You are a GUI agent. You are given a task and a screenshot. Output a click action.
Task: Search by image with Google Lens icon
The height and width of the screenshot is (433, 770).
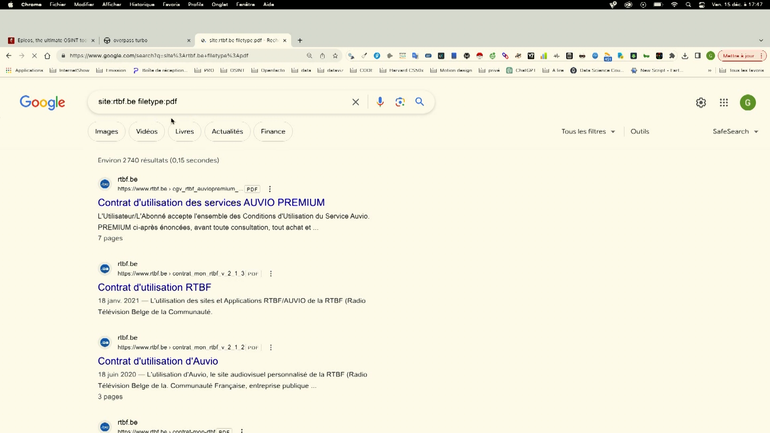click(x=400, y=102)
